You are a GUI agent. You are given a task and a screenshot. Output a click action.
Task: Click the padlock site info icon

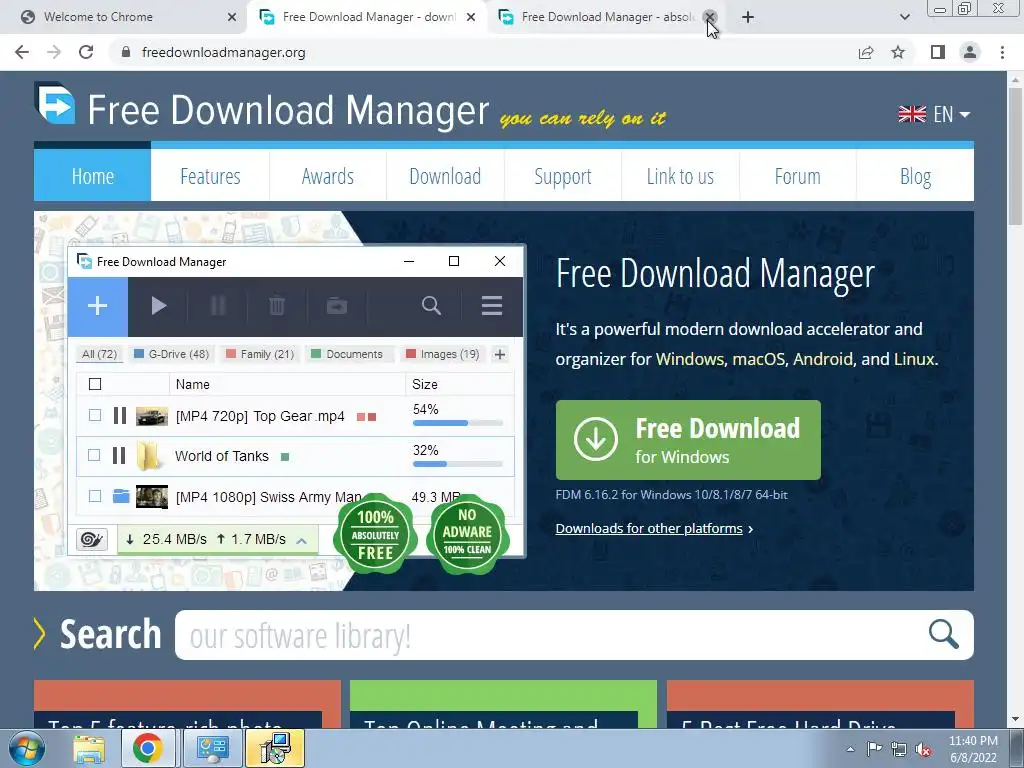coord(126,52)
